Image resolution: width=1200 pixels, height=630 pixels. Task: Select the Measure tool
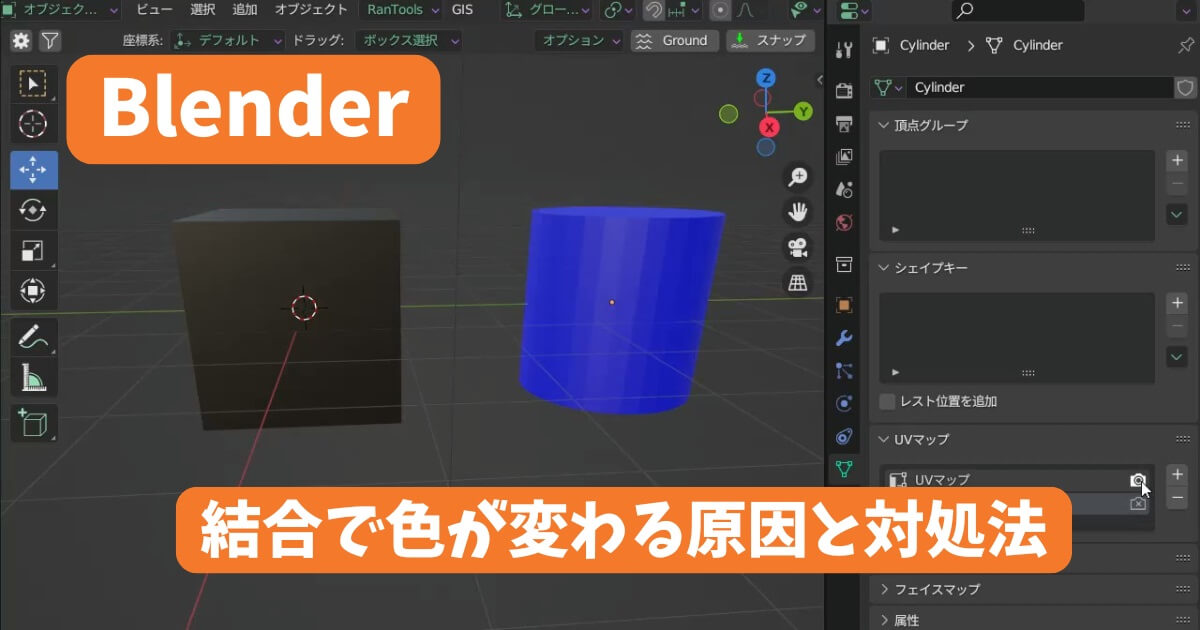[34, 378]
